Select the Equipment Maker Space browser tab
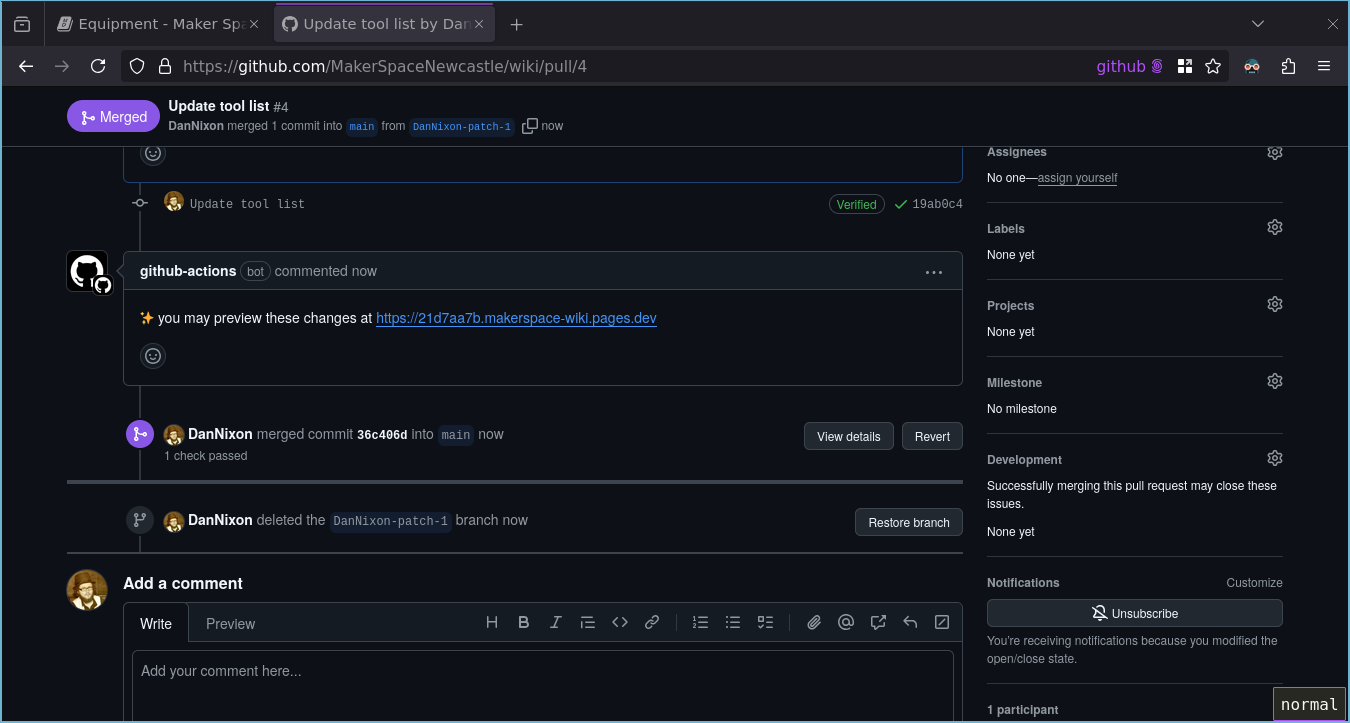1350x723 pixels. (150, 22)
